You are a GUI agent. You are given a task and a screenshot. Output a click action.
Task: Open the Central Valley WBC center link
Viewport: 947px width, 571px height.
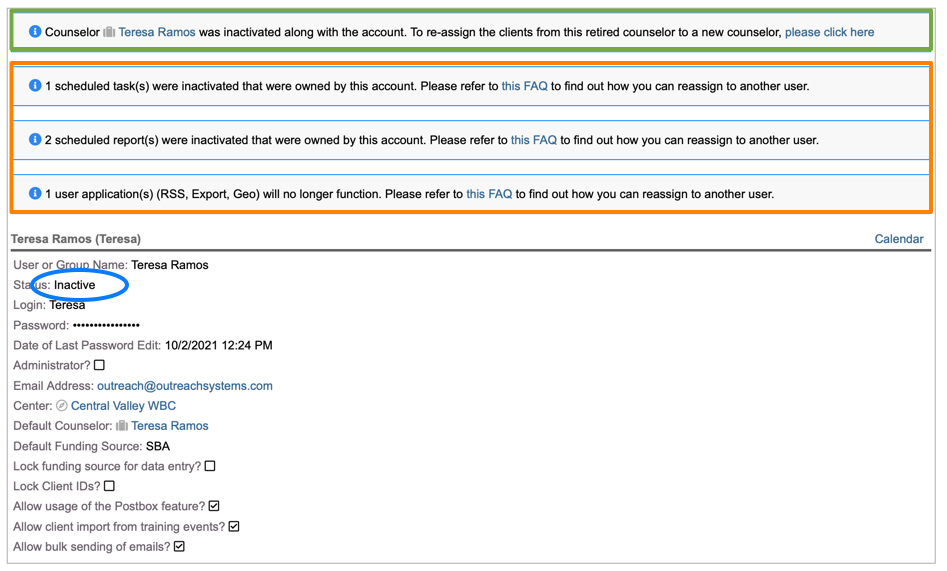point(123,406)
